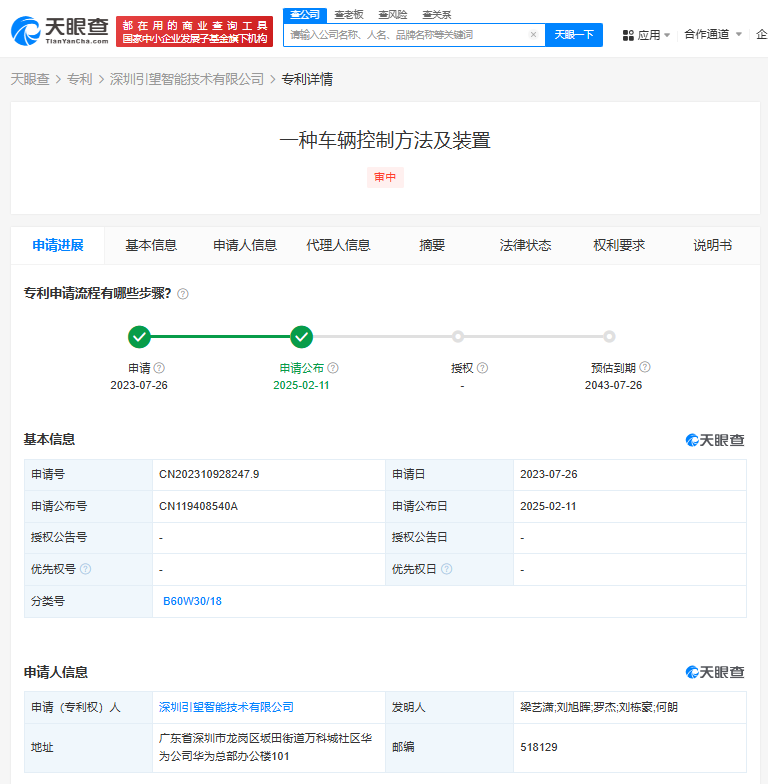Open classification link B60W30/18
This screenshot has width=768, height=784.
click(x=192, y=601)
